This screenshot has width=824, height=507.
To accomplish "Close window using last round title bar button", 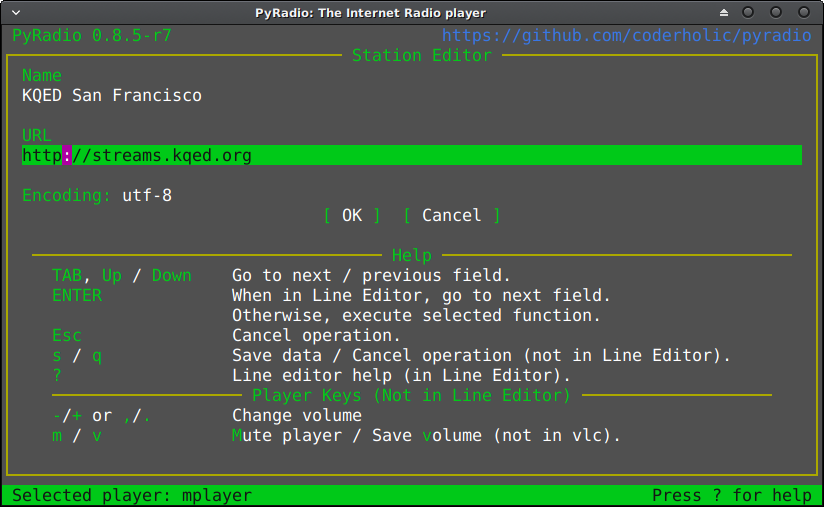I will 804,12.
